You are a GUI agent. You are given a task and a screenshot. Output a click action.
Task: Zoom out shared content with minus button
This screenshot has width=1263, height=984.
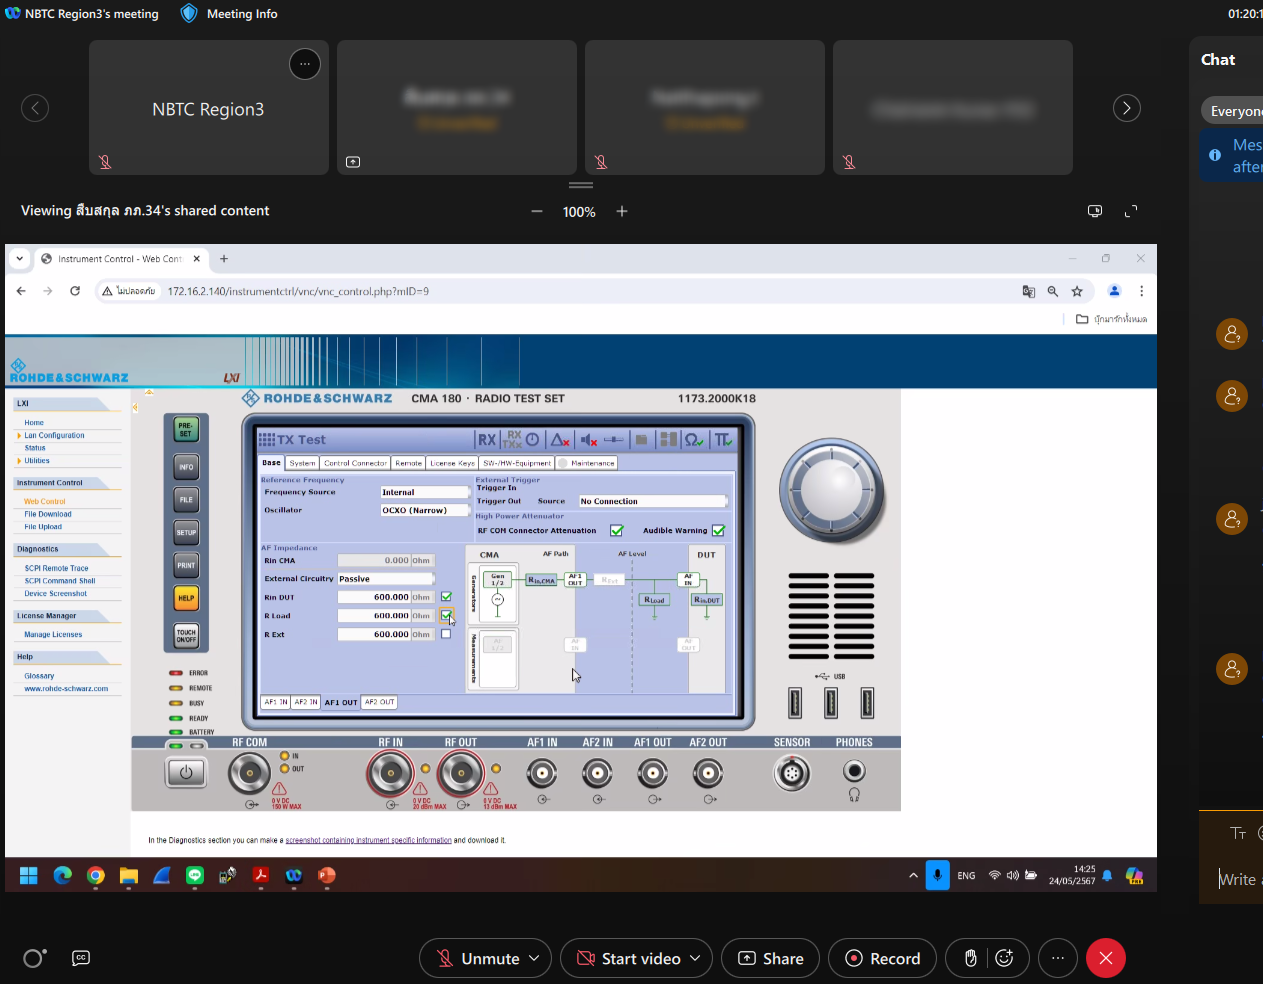(x=537, y=211)
